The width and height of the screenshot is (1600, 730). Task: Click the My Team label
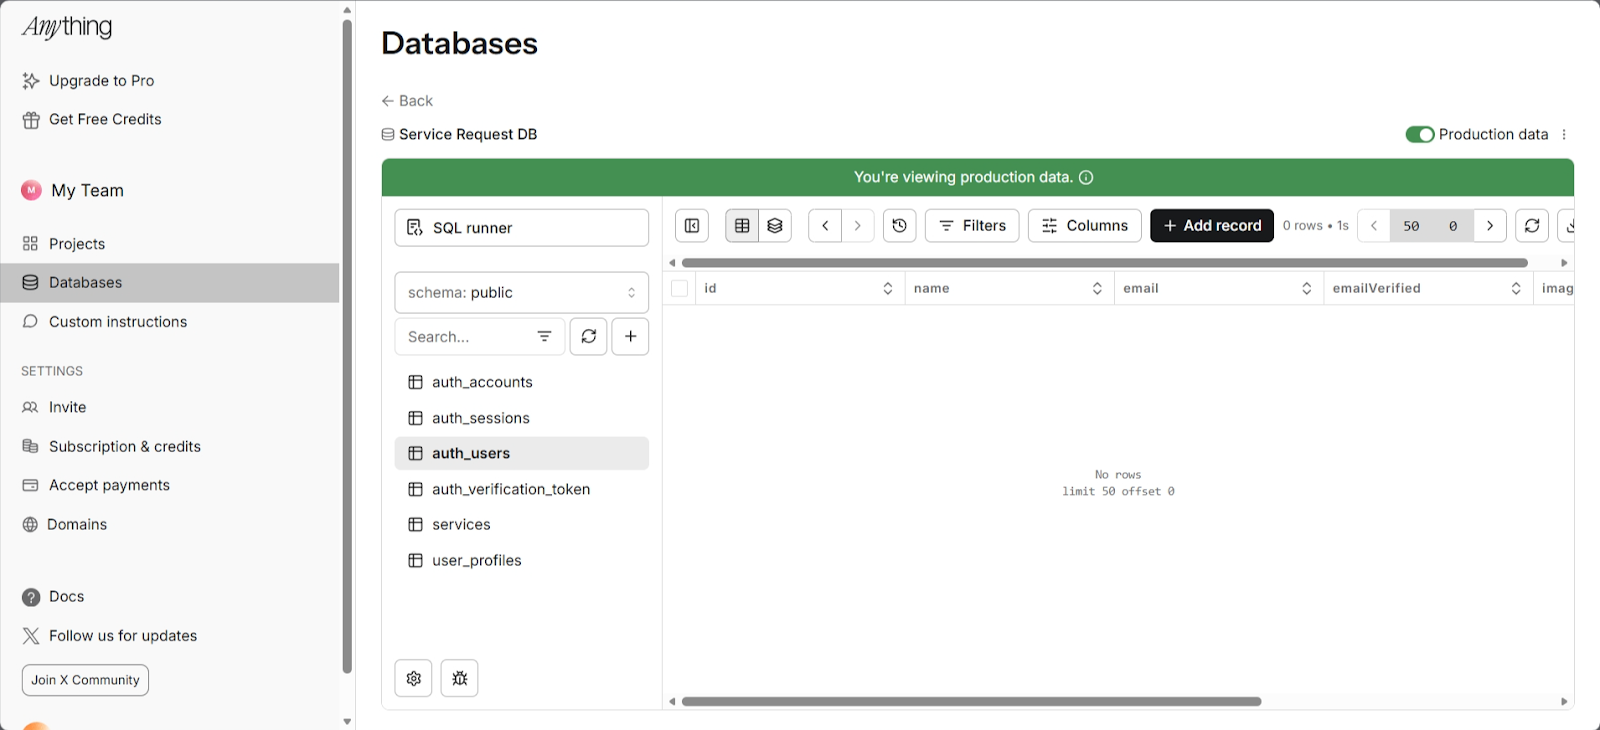[88, 191]
